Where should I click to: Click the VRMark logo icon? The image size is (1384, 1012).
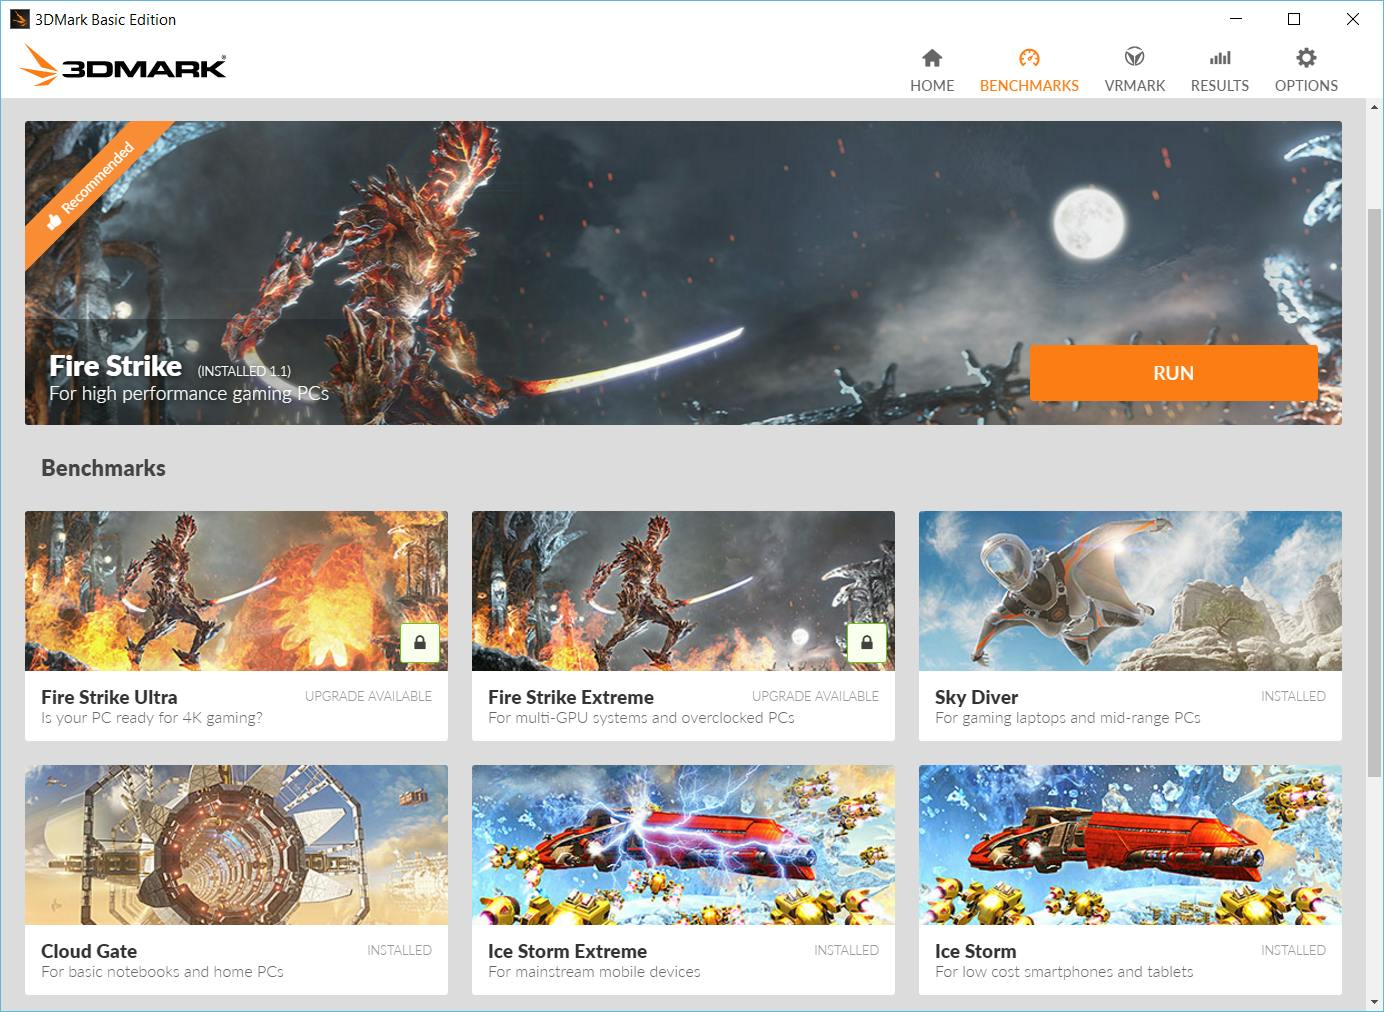coord(1134,57)
